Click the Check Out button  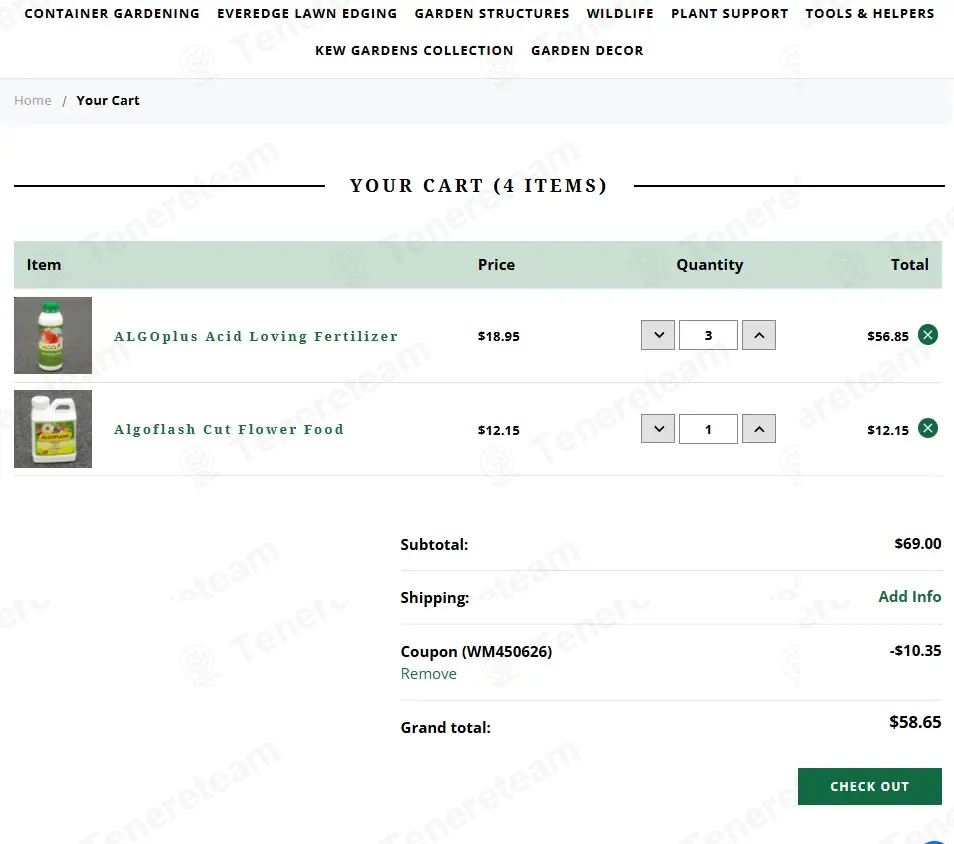click(869, 786)
